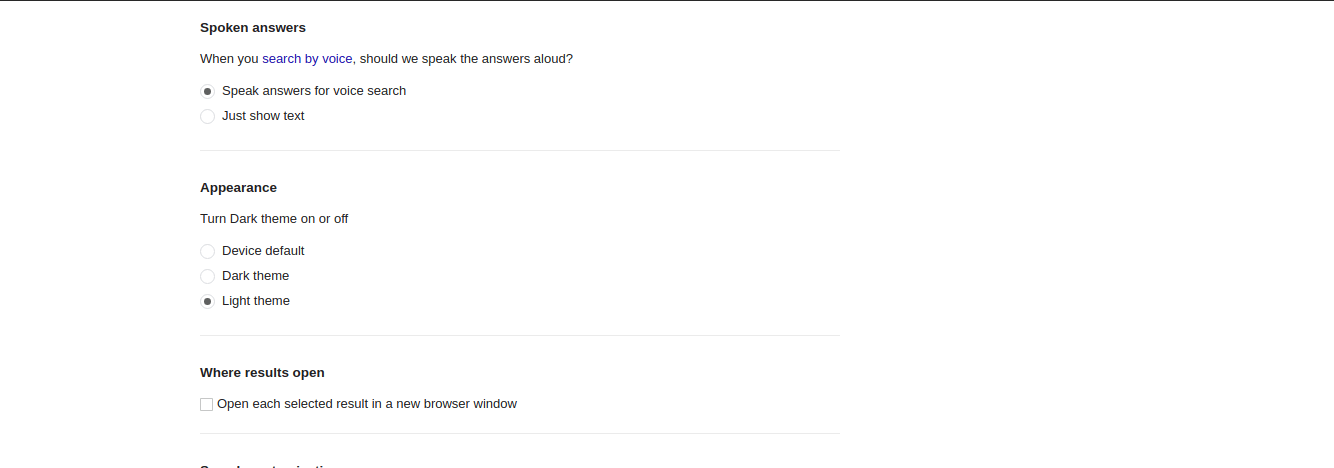This screenshot has width=1334, height=468.
Task: Click the 'Dark theme' label text
Action: [x=255, y=276]
